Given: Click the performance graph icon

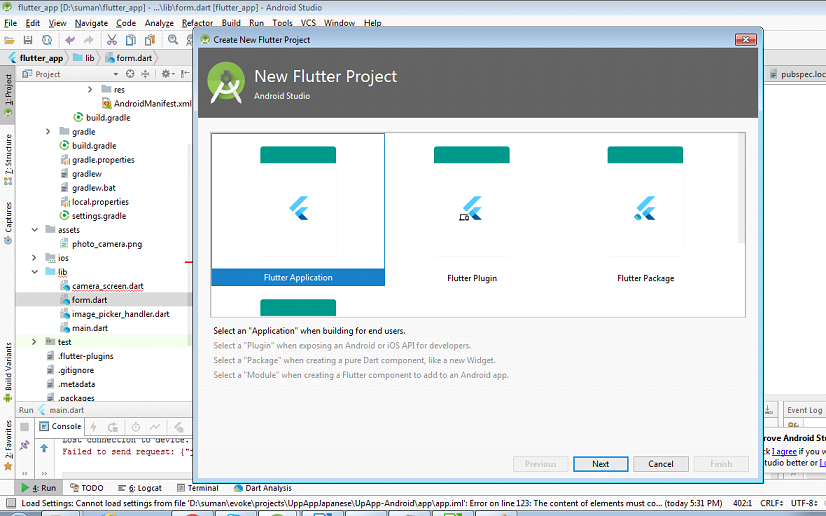Looking at the screenshot, I should [x=154, y=426].
